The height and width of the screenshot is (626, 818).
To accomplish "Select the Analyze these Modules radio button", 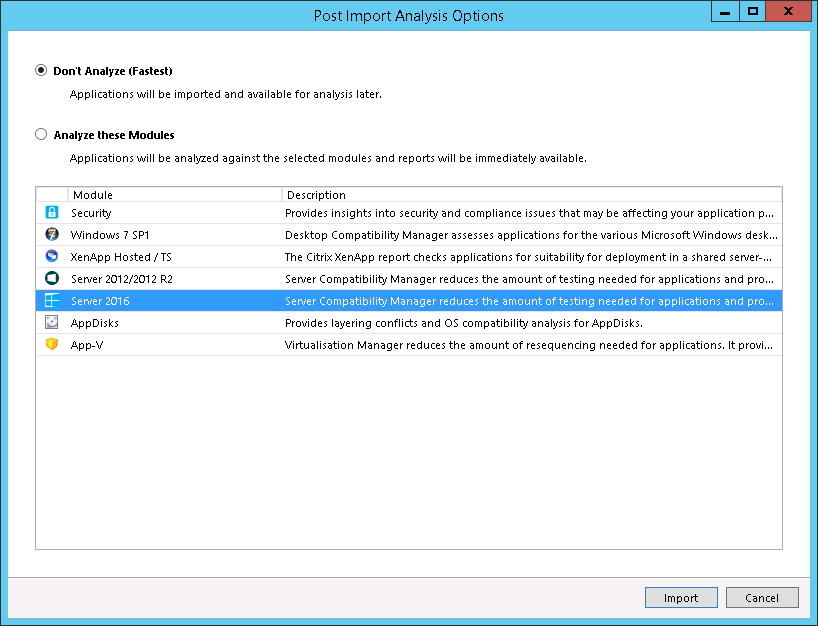I will pos(41,135).
